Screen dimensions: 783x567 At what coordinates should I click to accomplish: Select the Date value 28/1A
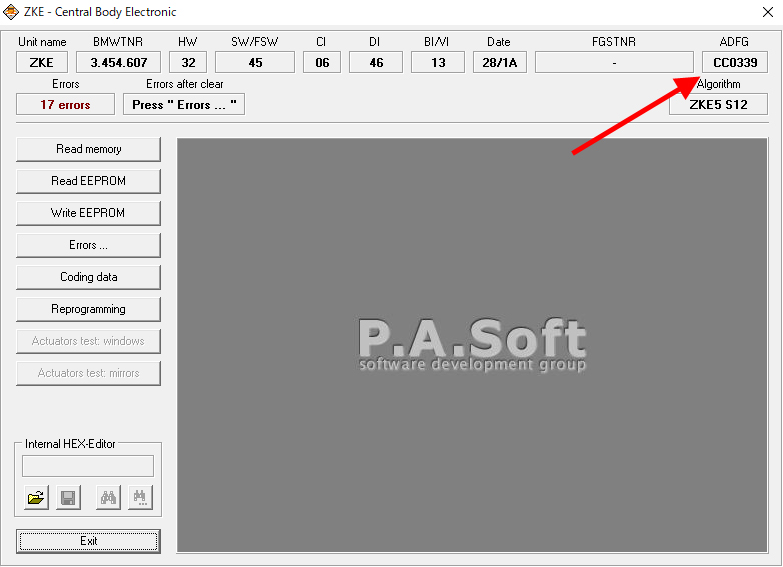point(500,62)
